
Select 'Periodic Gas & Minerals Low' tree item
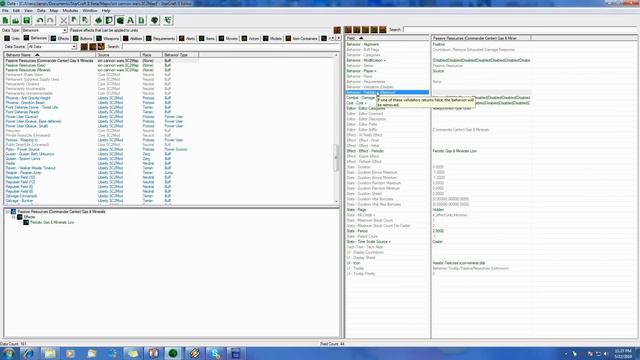coord(52,222)
